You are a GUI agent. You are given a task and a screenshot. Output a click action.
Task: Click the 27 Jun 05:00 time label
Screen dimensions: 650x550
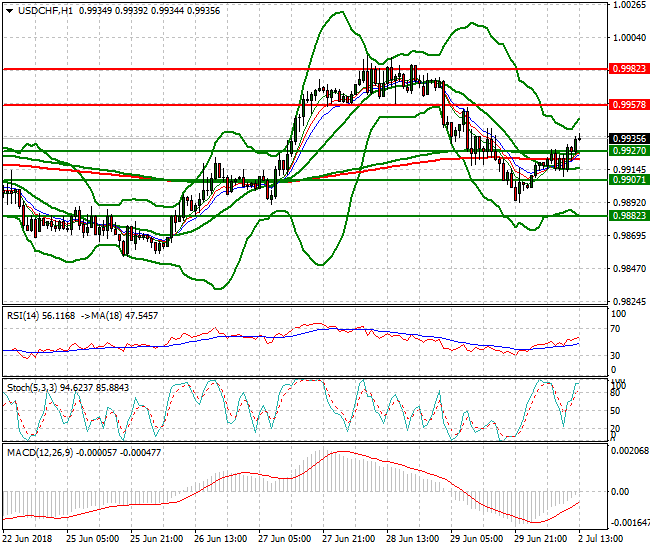pos(285,539)
